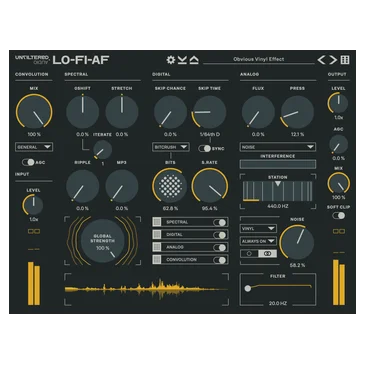Open the Analog Noise type dropdown

tap(277, 147)
